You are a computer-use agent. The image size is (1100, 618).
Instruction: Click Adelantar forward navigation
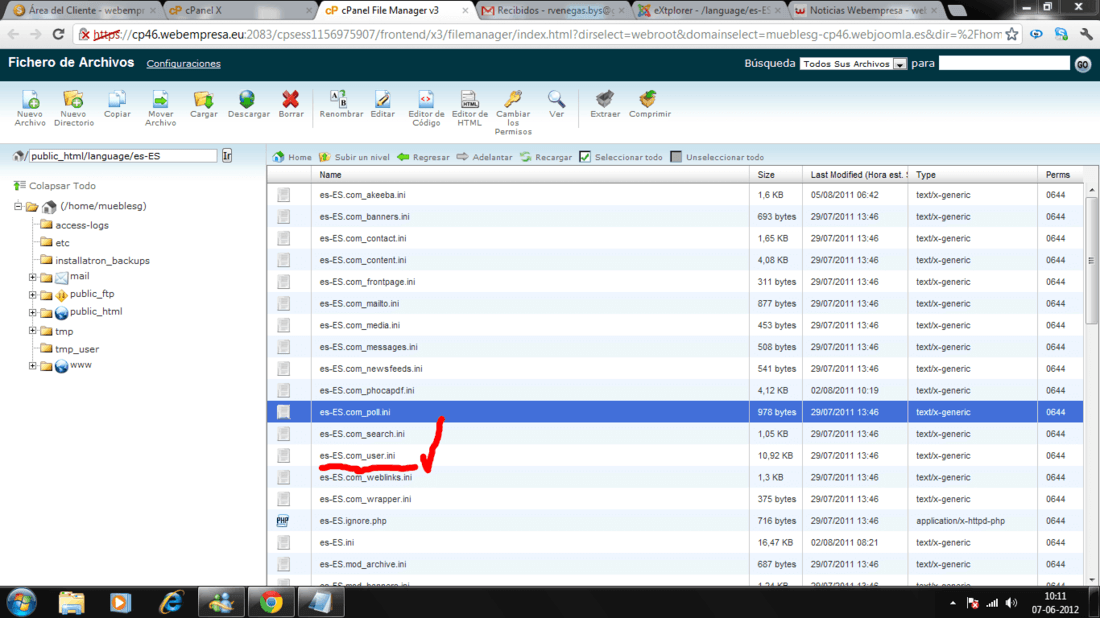click(484, 157)
